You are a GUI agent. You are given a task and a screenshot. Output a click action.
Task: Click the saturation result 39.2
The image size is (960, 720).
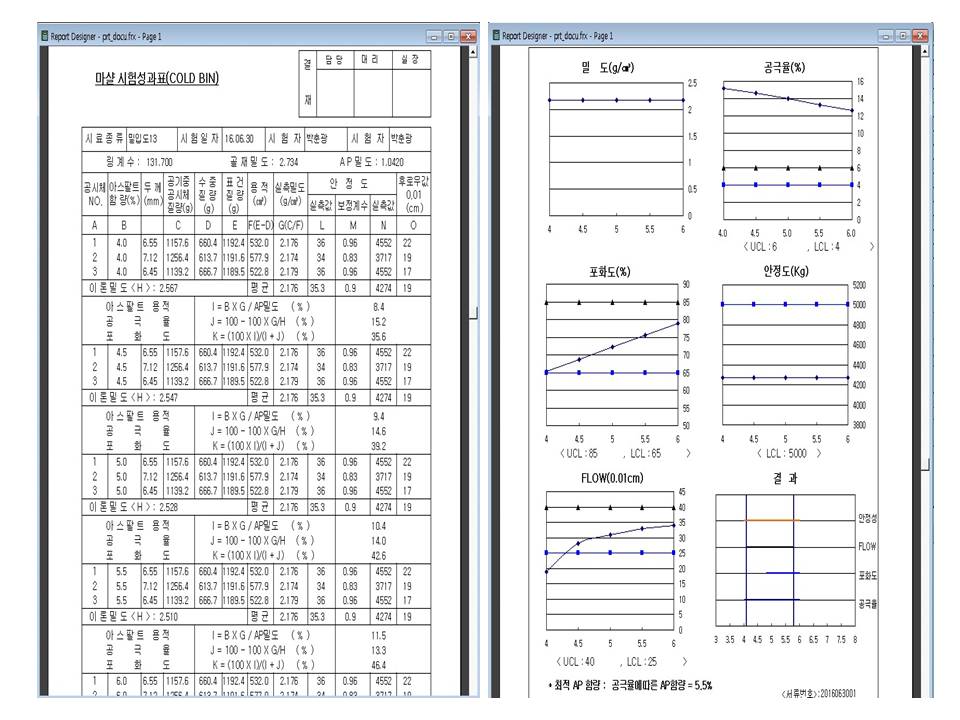pos(378,446)
